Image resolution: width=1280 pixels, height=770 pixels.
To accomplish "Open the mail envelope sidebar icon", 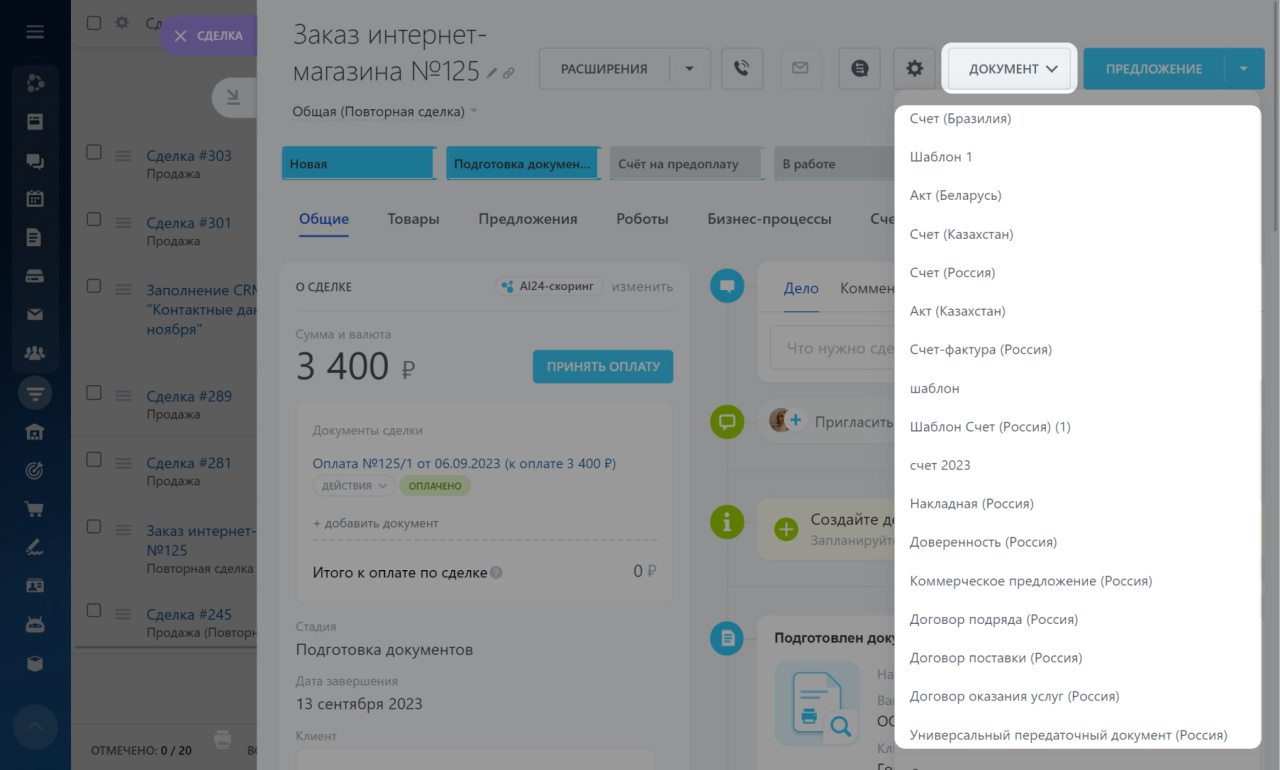I will (35, 314).
